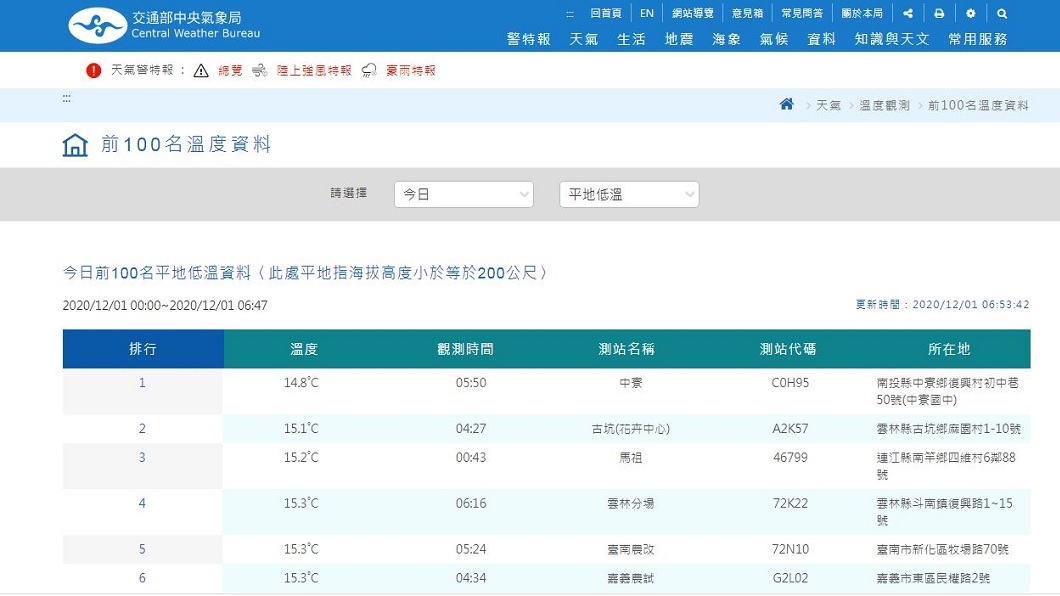
Task: Click the 觀測時間 column header
Action: tap(465, 349)
